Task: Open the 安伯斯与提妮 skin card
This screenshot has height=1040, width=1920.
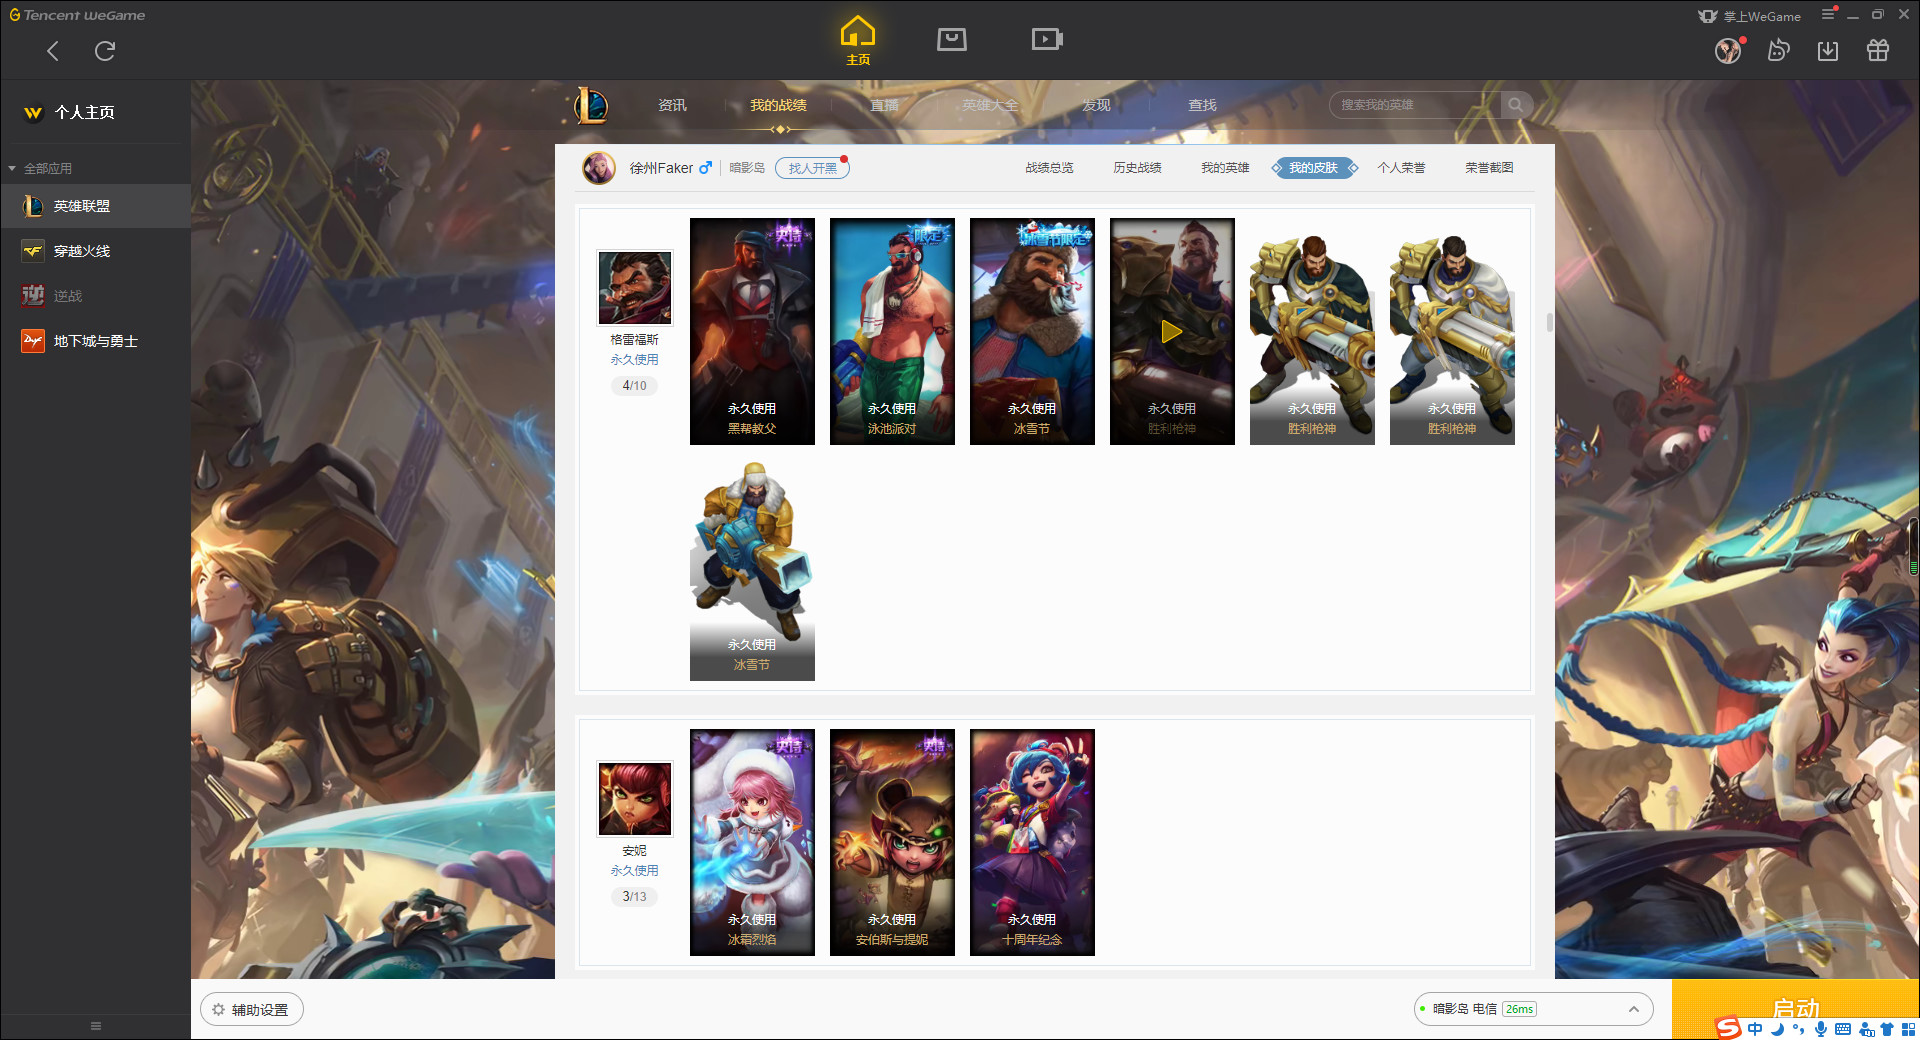Action: point(892,842)
